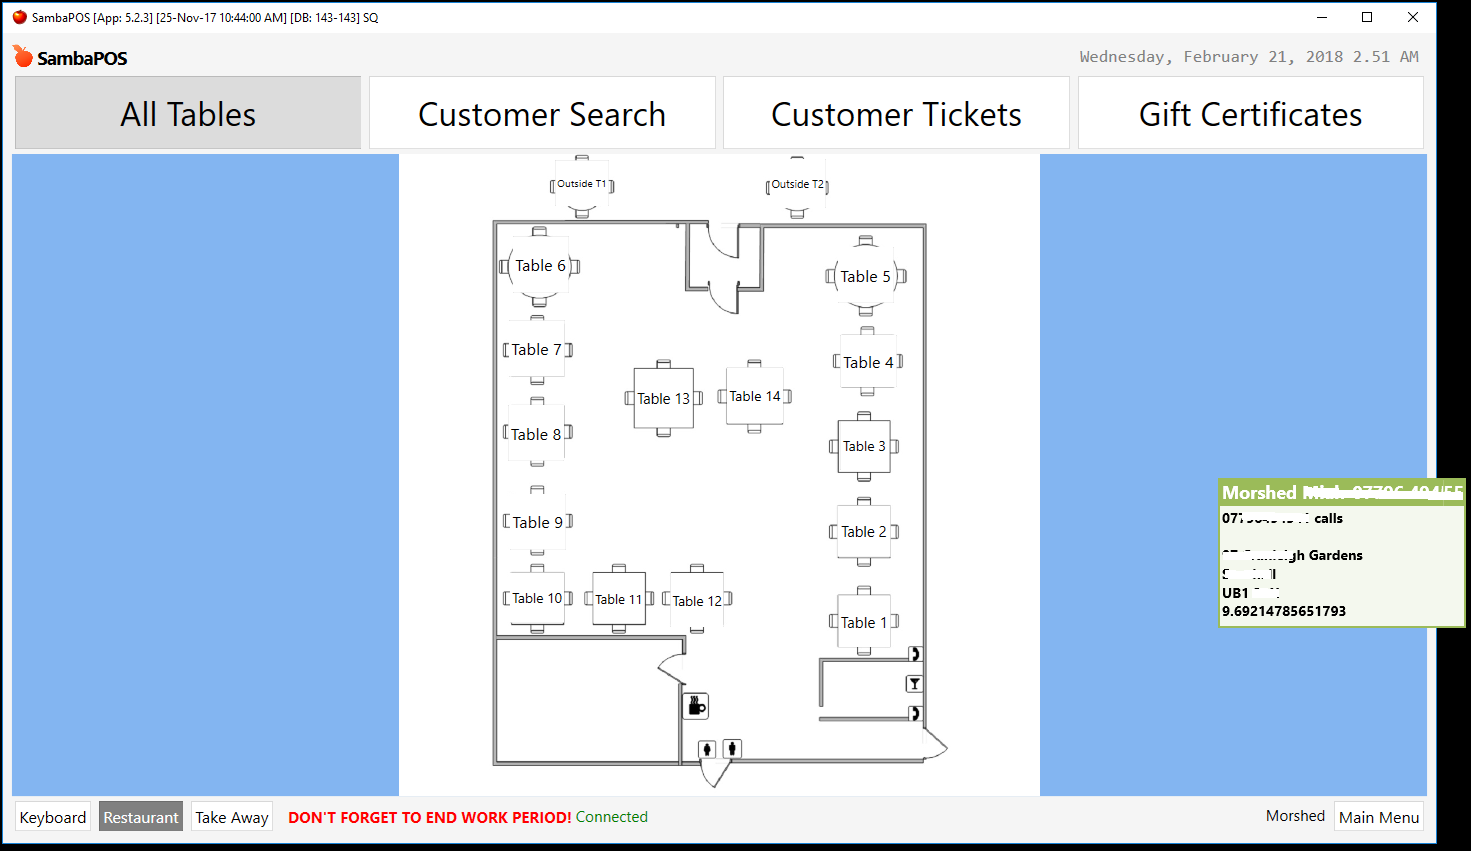1471x851 pixels.
Task: Select round Table 6 on floor plan
Action: click(540, 266)
